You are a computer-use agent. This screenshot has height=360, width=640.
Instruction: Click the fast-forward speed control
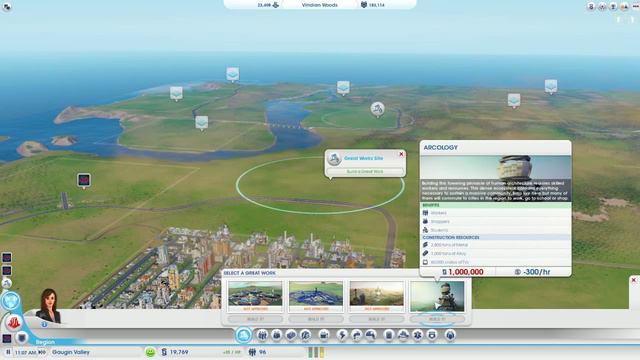click(42, 352)
